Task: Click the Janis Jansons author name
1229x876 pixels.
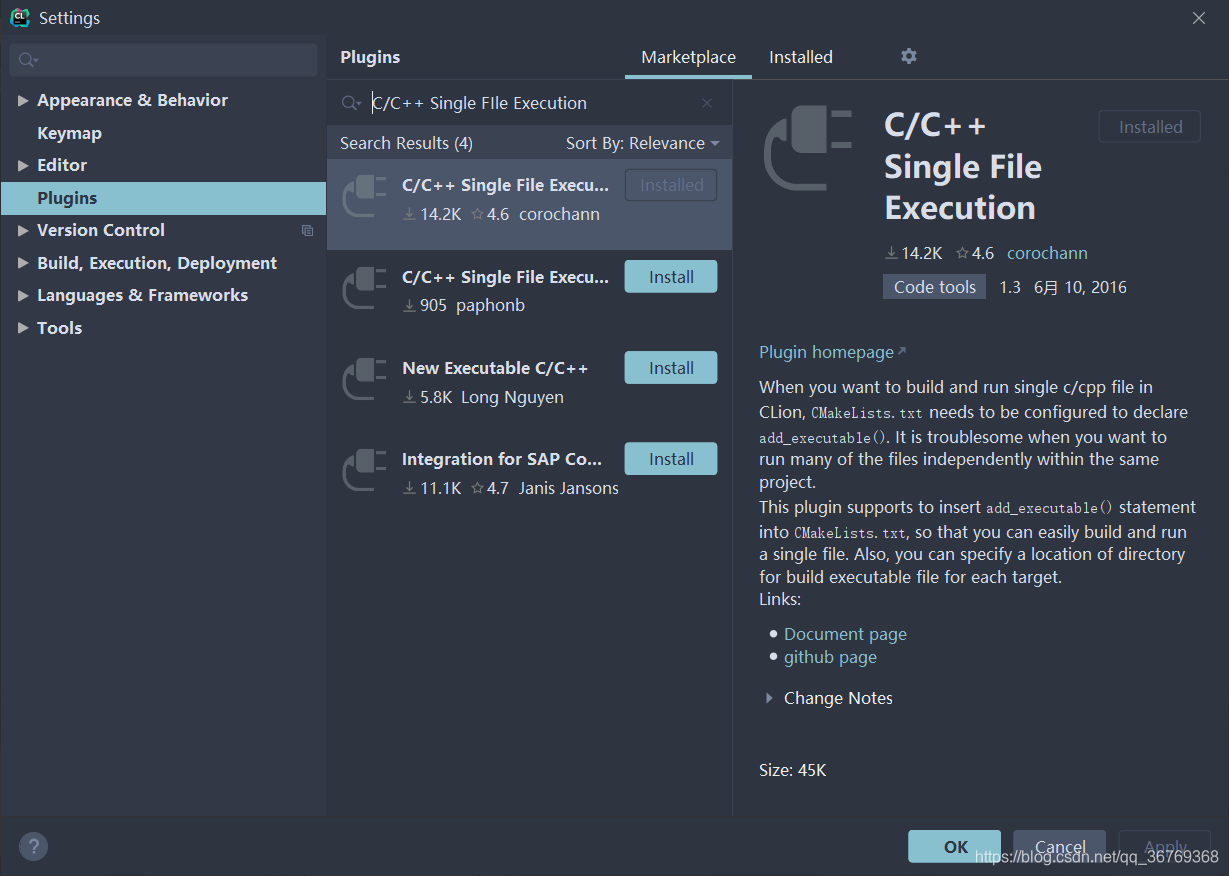Action: (x=568, y=488)
